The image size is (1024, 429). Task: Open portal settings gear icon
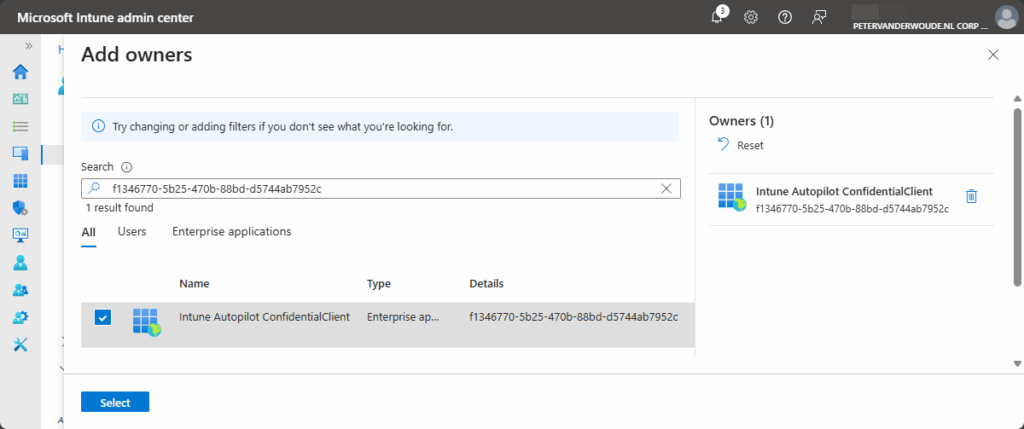[x=751, y=17]
